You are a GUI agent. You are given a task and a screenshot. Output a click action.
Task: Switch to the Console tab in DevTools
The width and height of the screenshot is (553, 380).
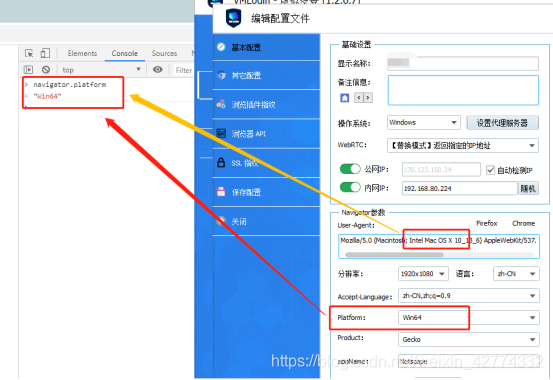[x=124, y=53]
